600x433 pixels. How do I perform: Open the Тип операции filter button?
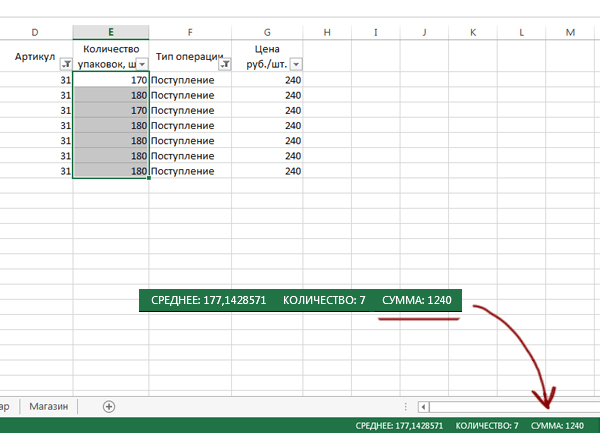pyautogui.click(x=224, y=64)
